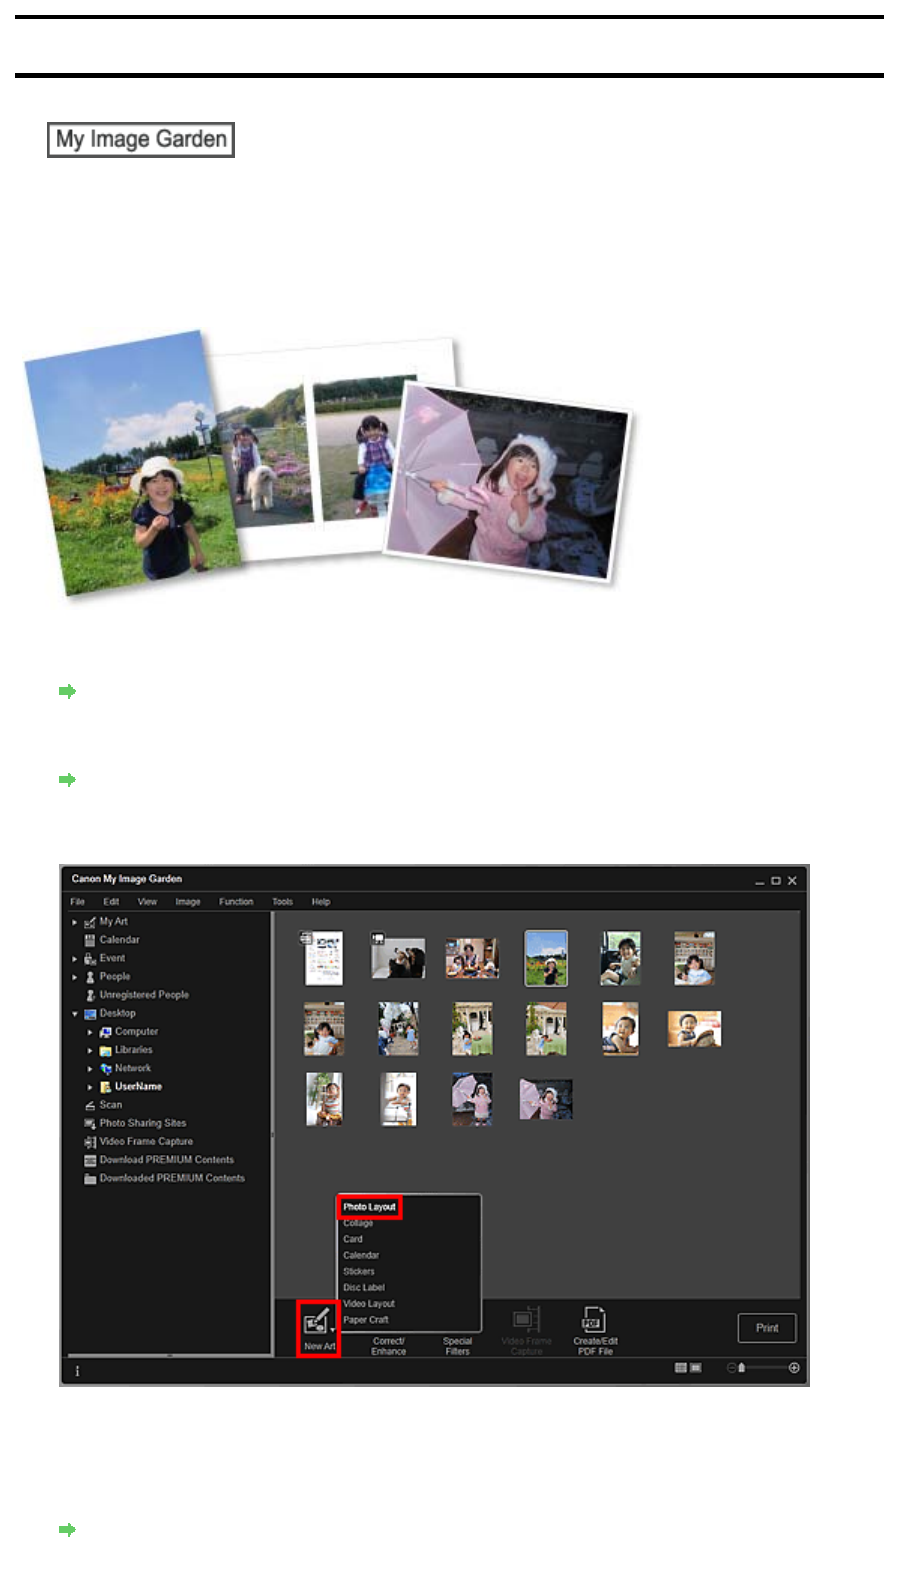
Task: Select the landscape pink umbrella thumbnail
Action: point(546,1099)
